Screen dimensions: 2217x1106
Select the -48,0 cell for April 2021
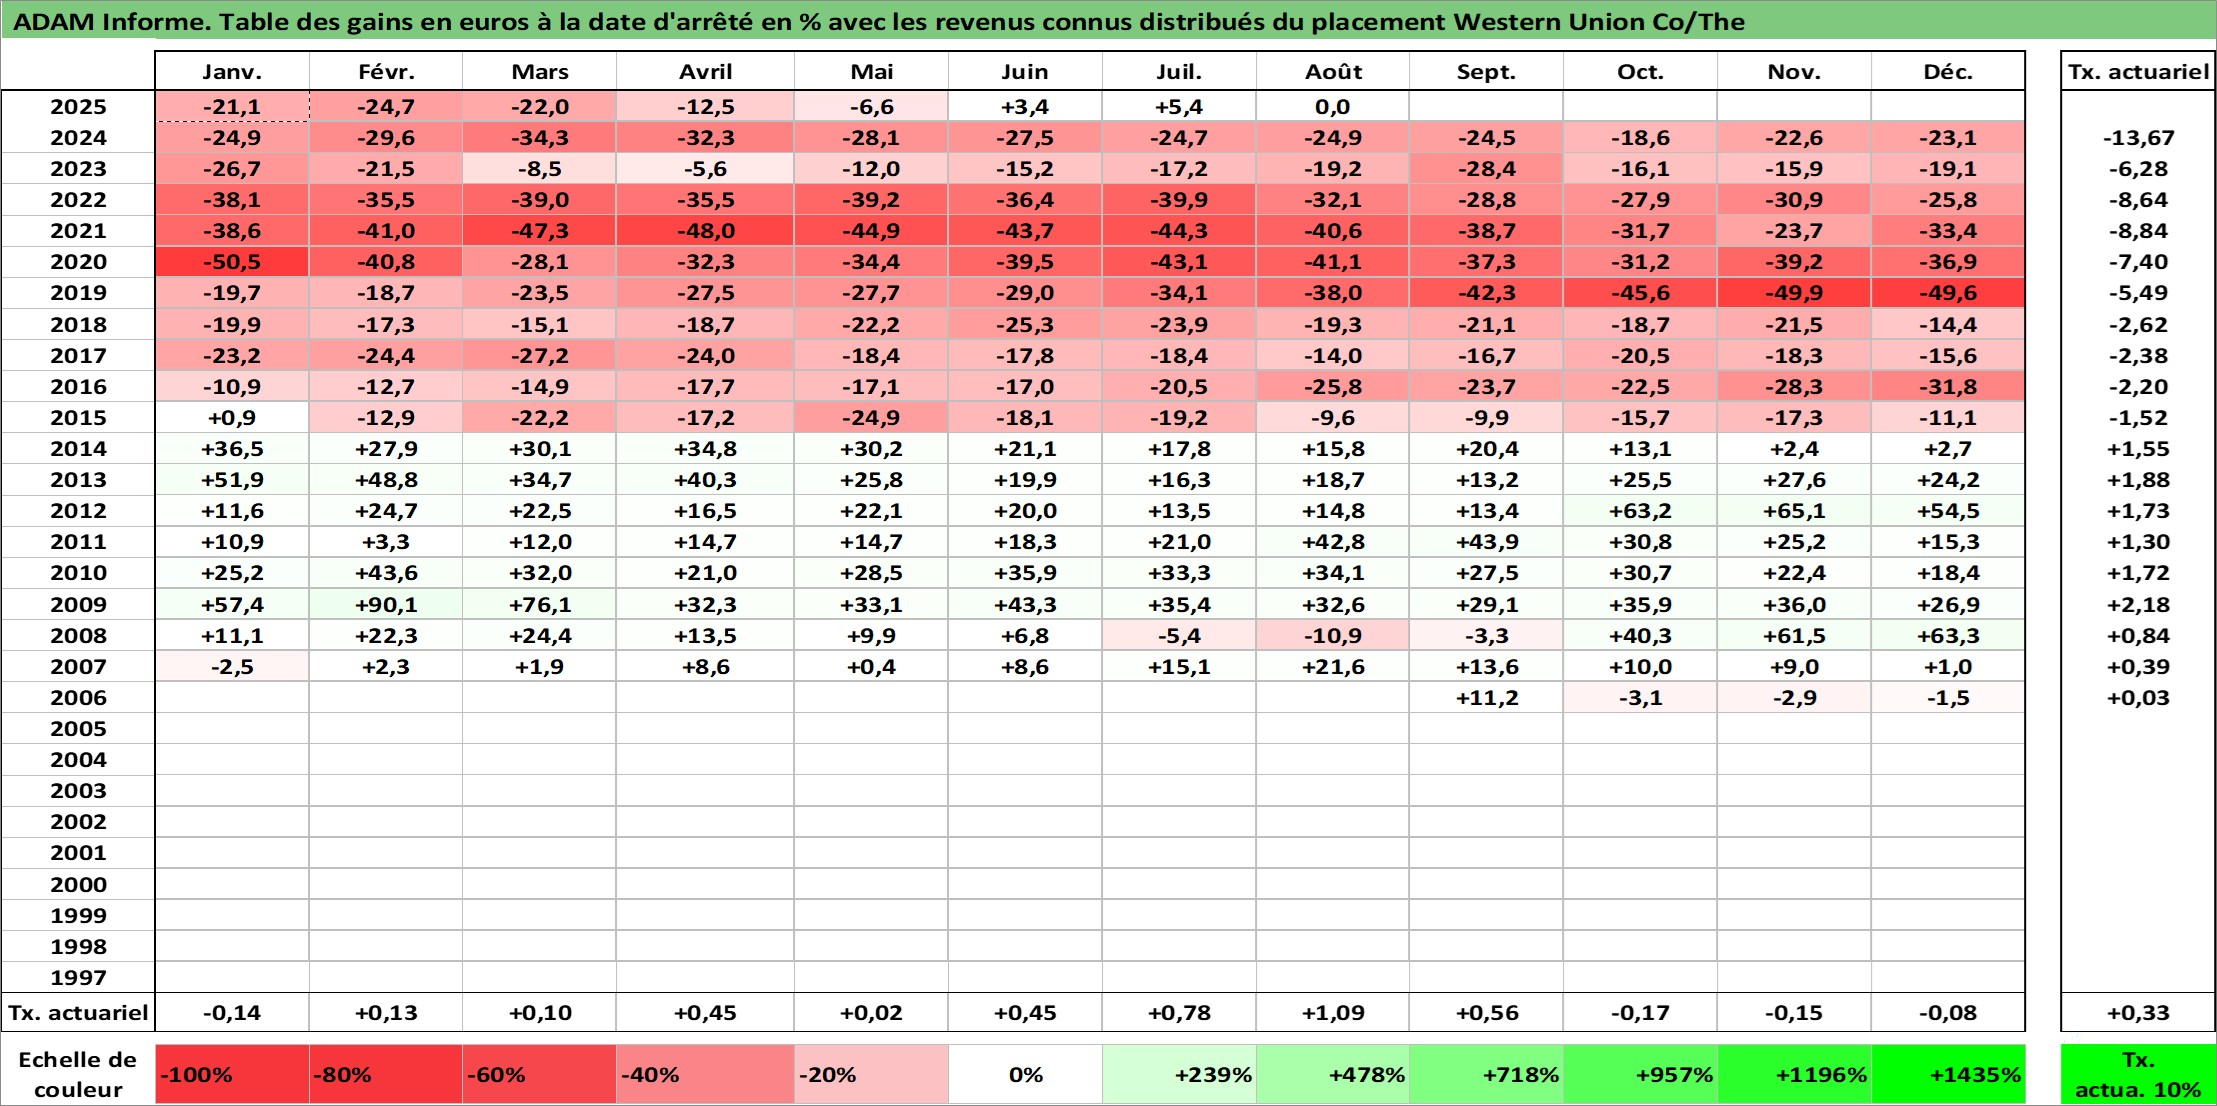click(705, 231)
